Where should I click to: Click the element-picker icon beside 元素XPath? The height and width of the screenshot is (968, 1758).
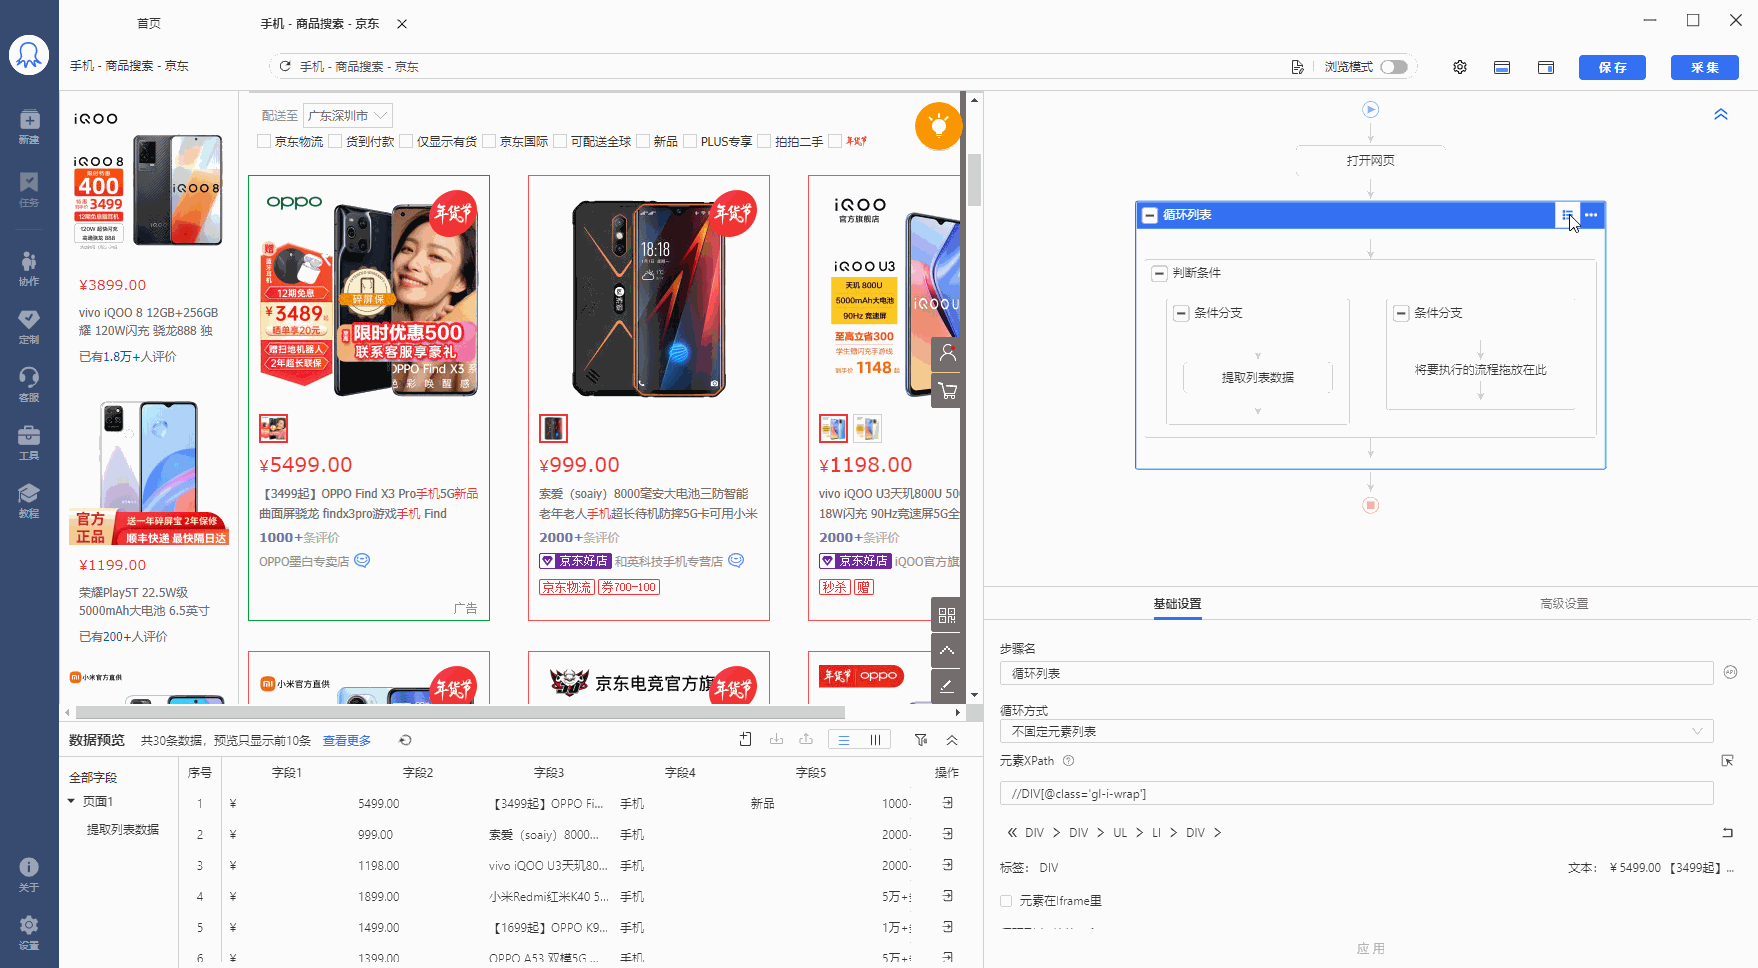click(x=1727, y=761)
